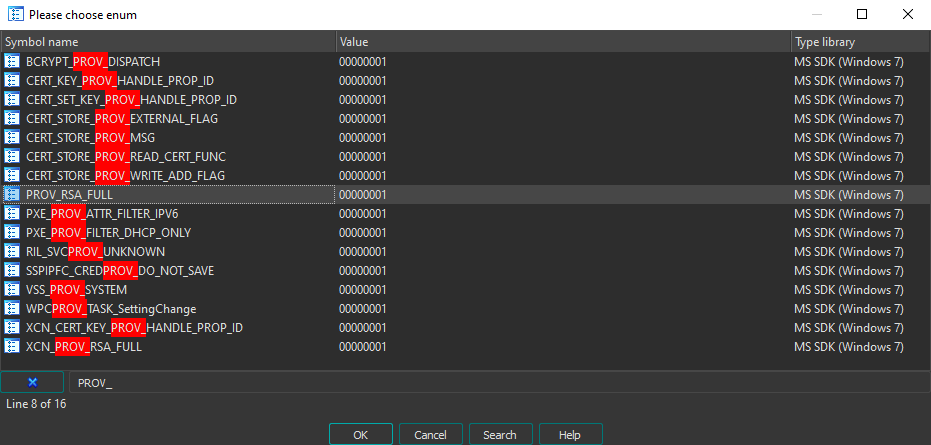This screenshot has height=445, width=931.
Task: Select the XCN_CERT_KEY_PROV_HANDLE_PROP_ID symbol name
Action: pyautogui.click(x=134, y=327)
